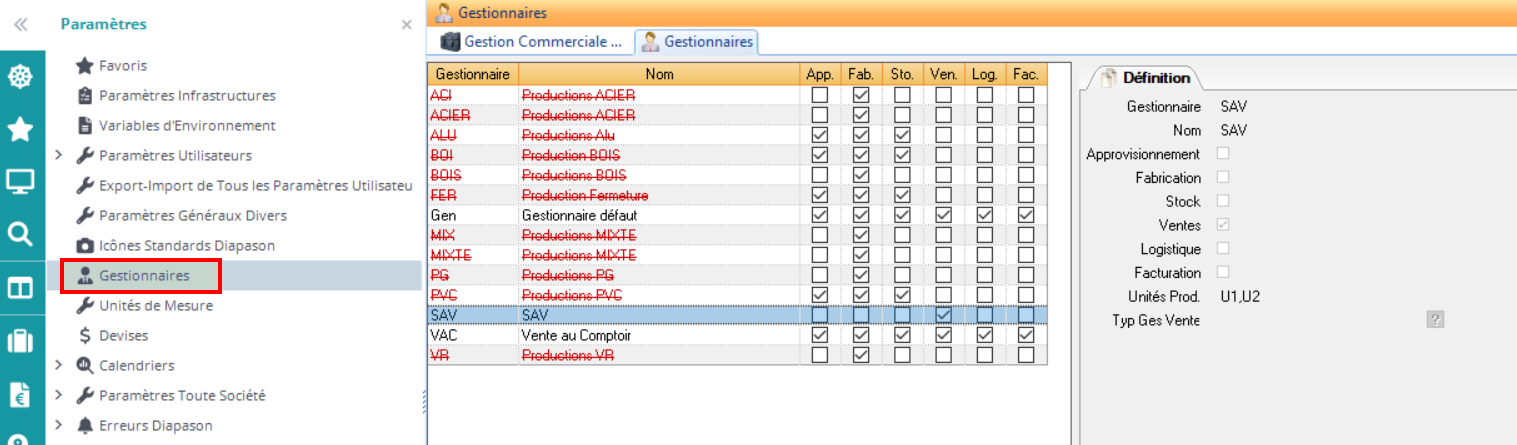Open search with the magnifier sidebar icon
1517x445 pixels.
click(x=20, y=235)
